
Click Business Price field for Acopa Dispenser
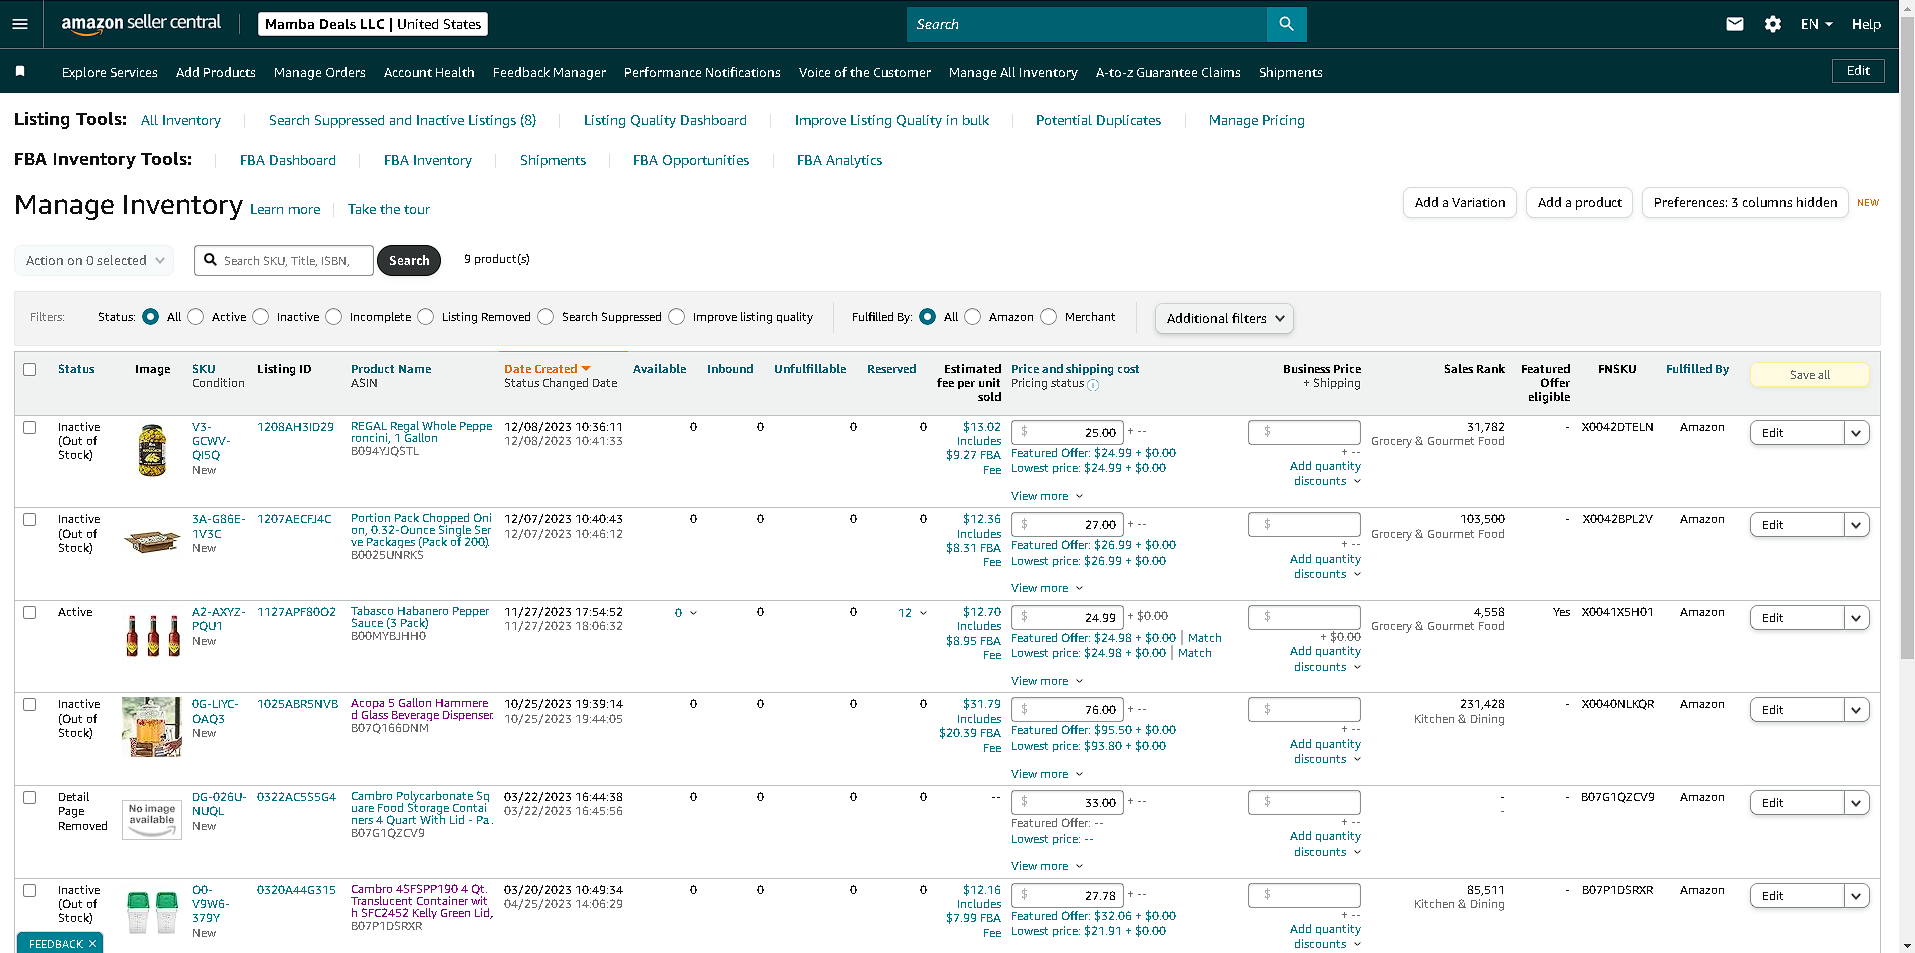[x=1304, y=710]
